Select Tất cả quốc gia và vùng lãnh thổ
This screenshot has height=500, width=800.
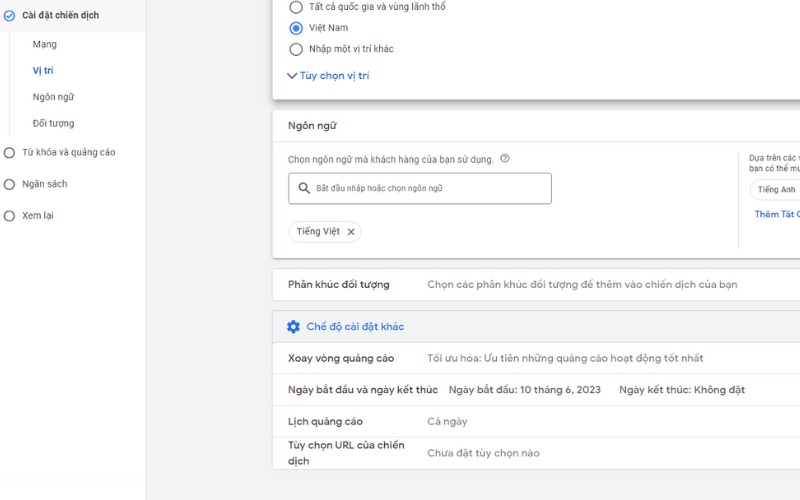pyautogui.click(x=296, y=7)
